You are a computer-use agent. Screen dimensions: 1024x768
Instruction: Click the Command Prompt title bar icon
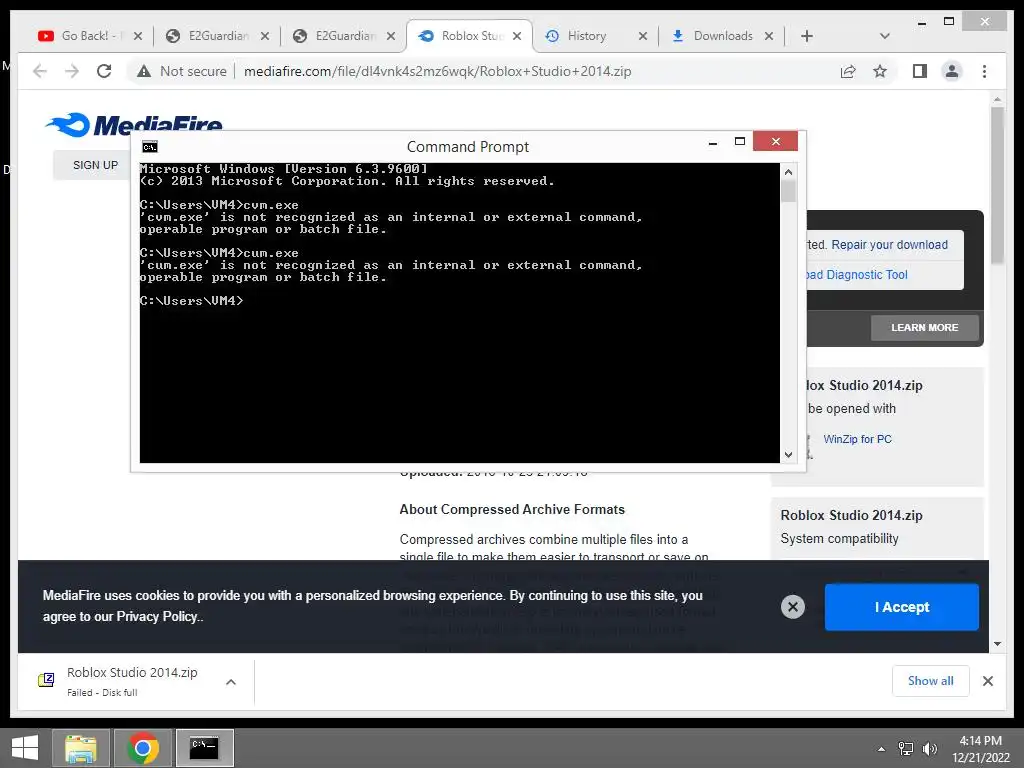(150, 147)
